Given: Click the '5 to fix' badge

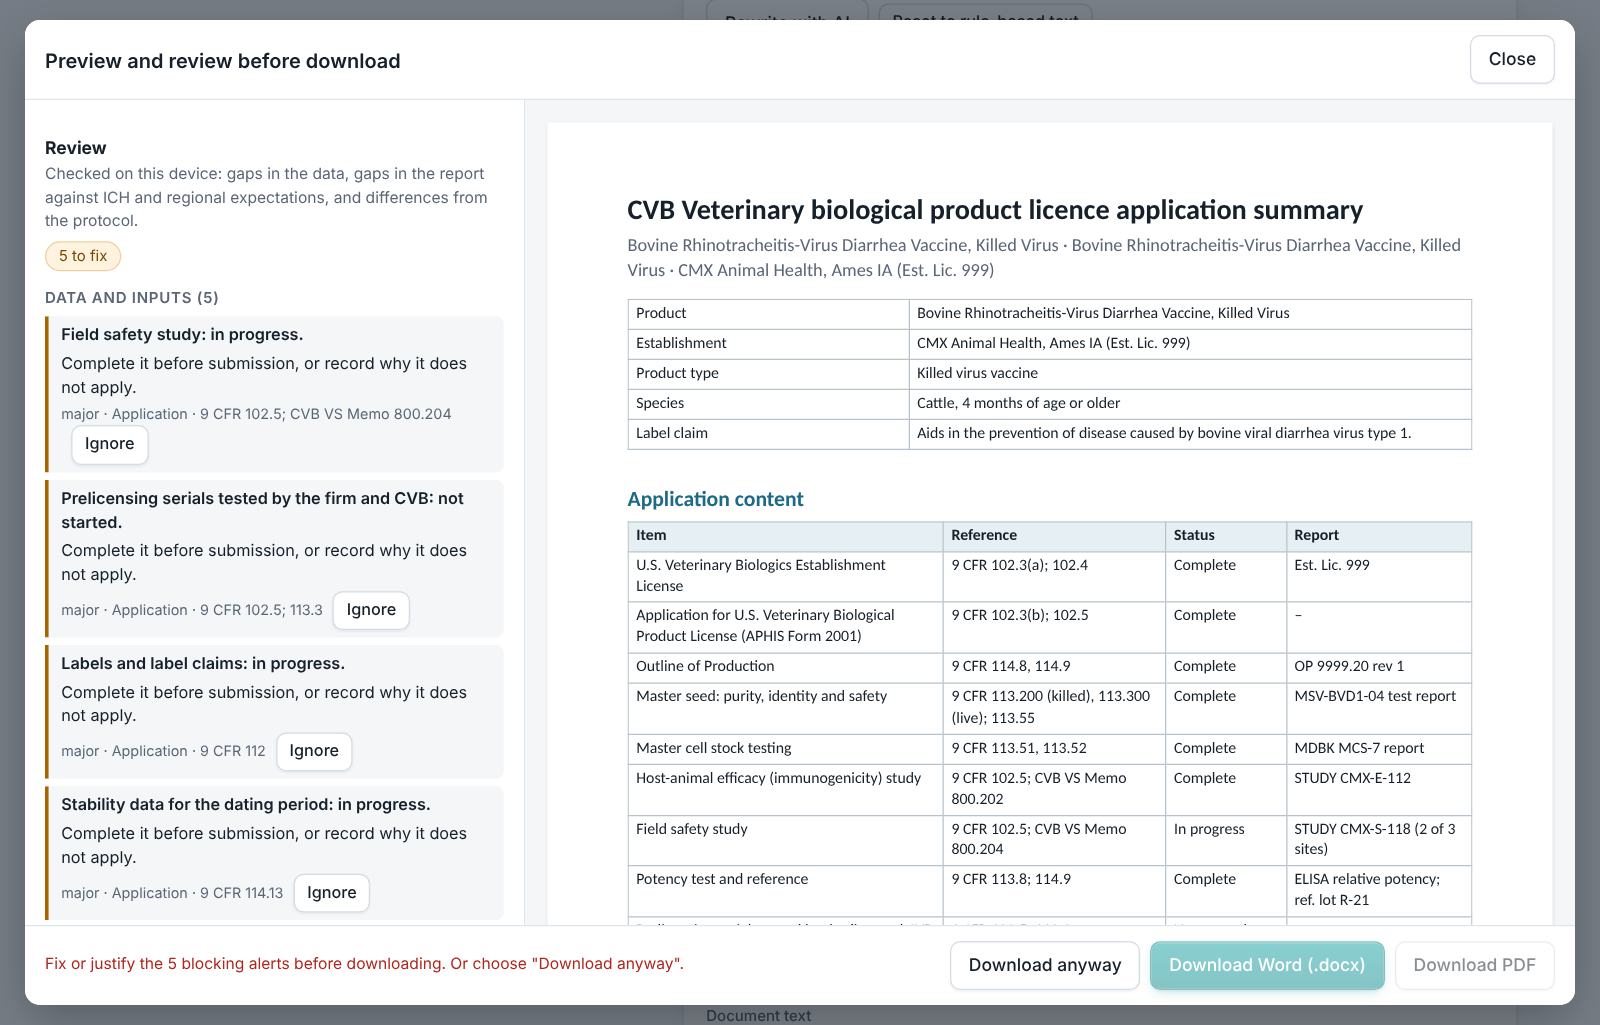Looking at the screenshot, I should point(83,256).
